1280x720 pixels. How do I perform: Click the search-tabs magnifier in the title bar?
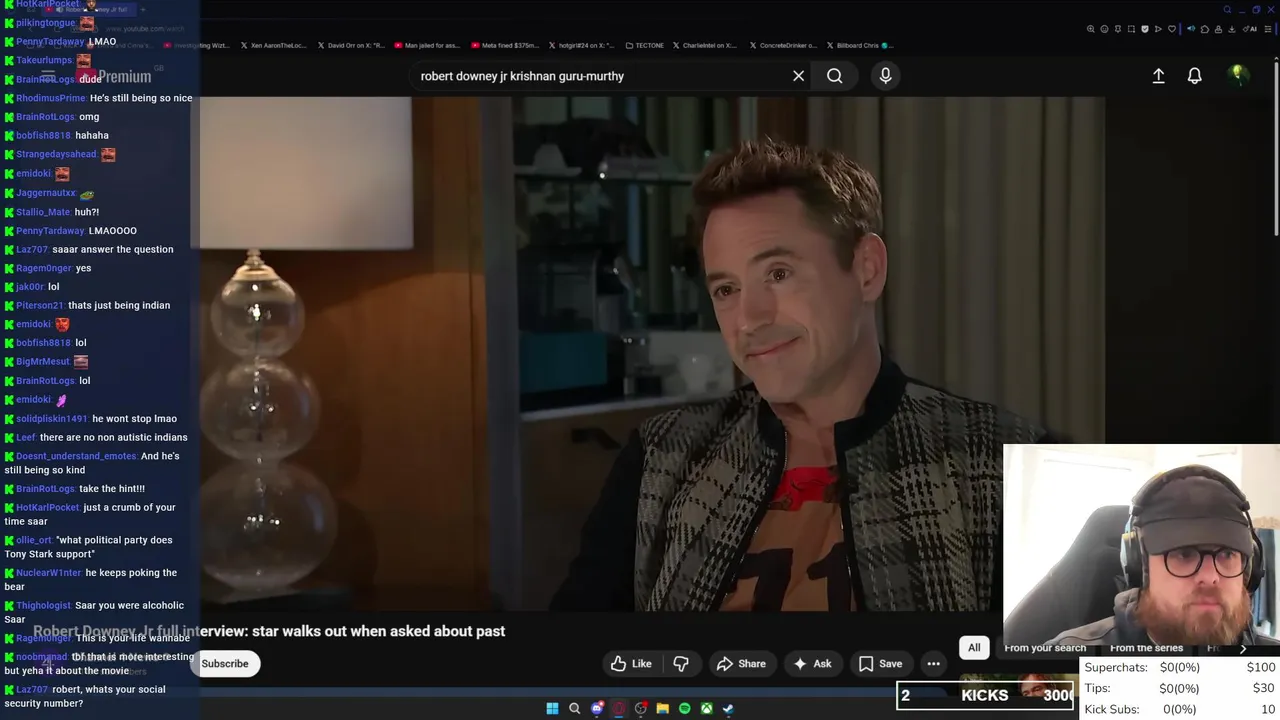(1227, 10)
